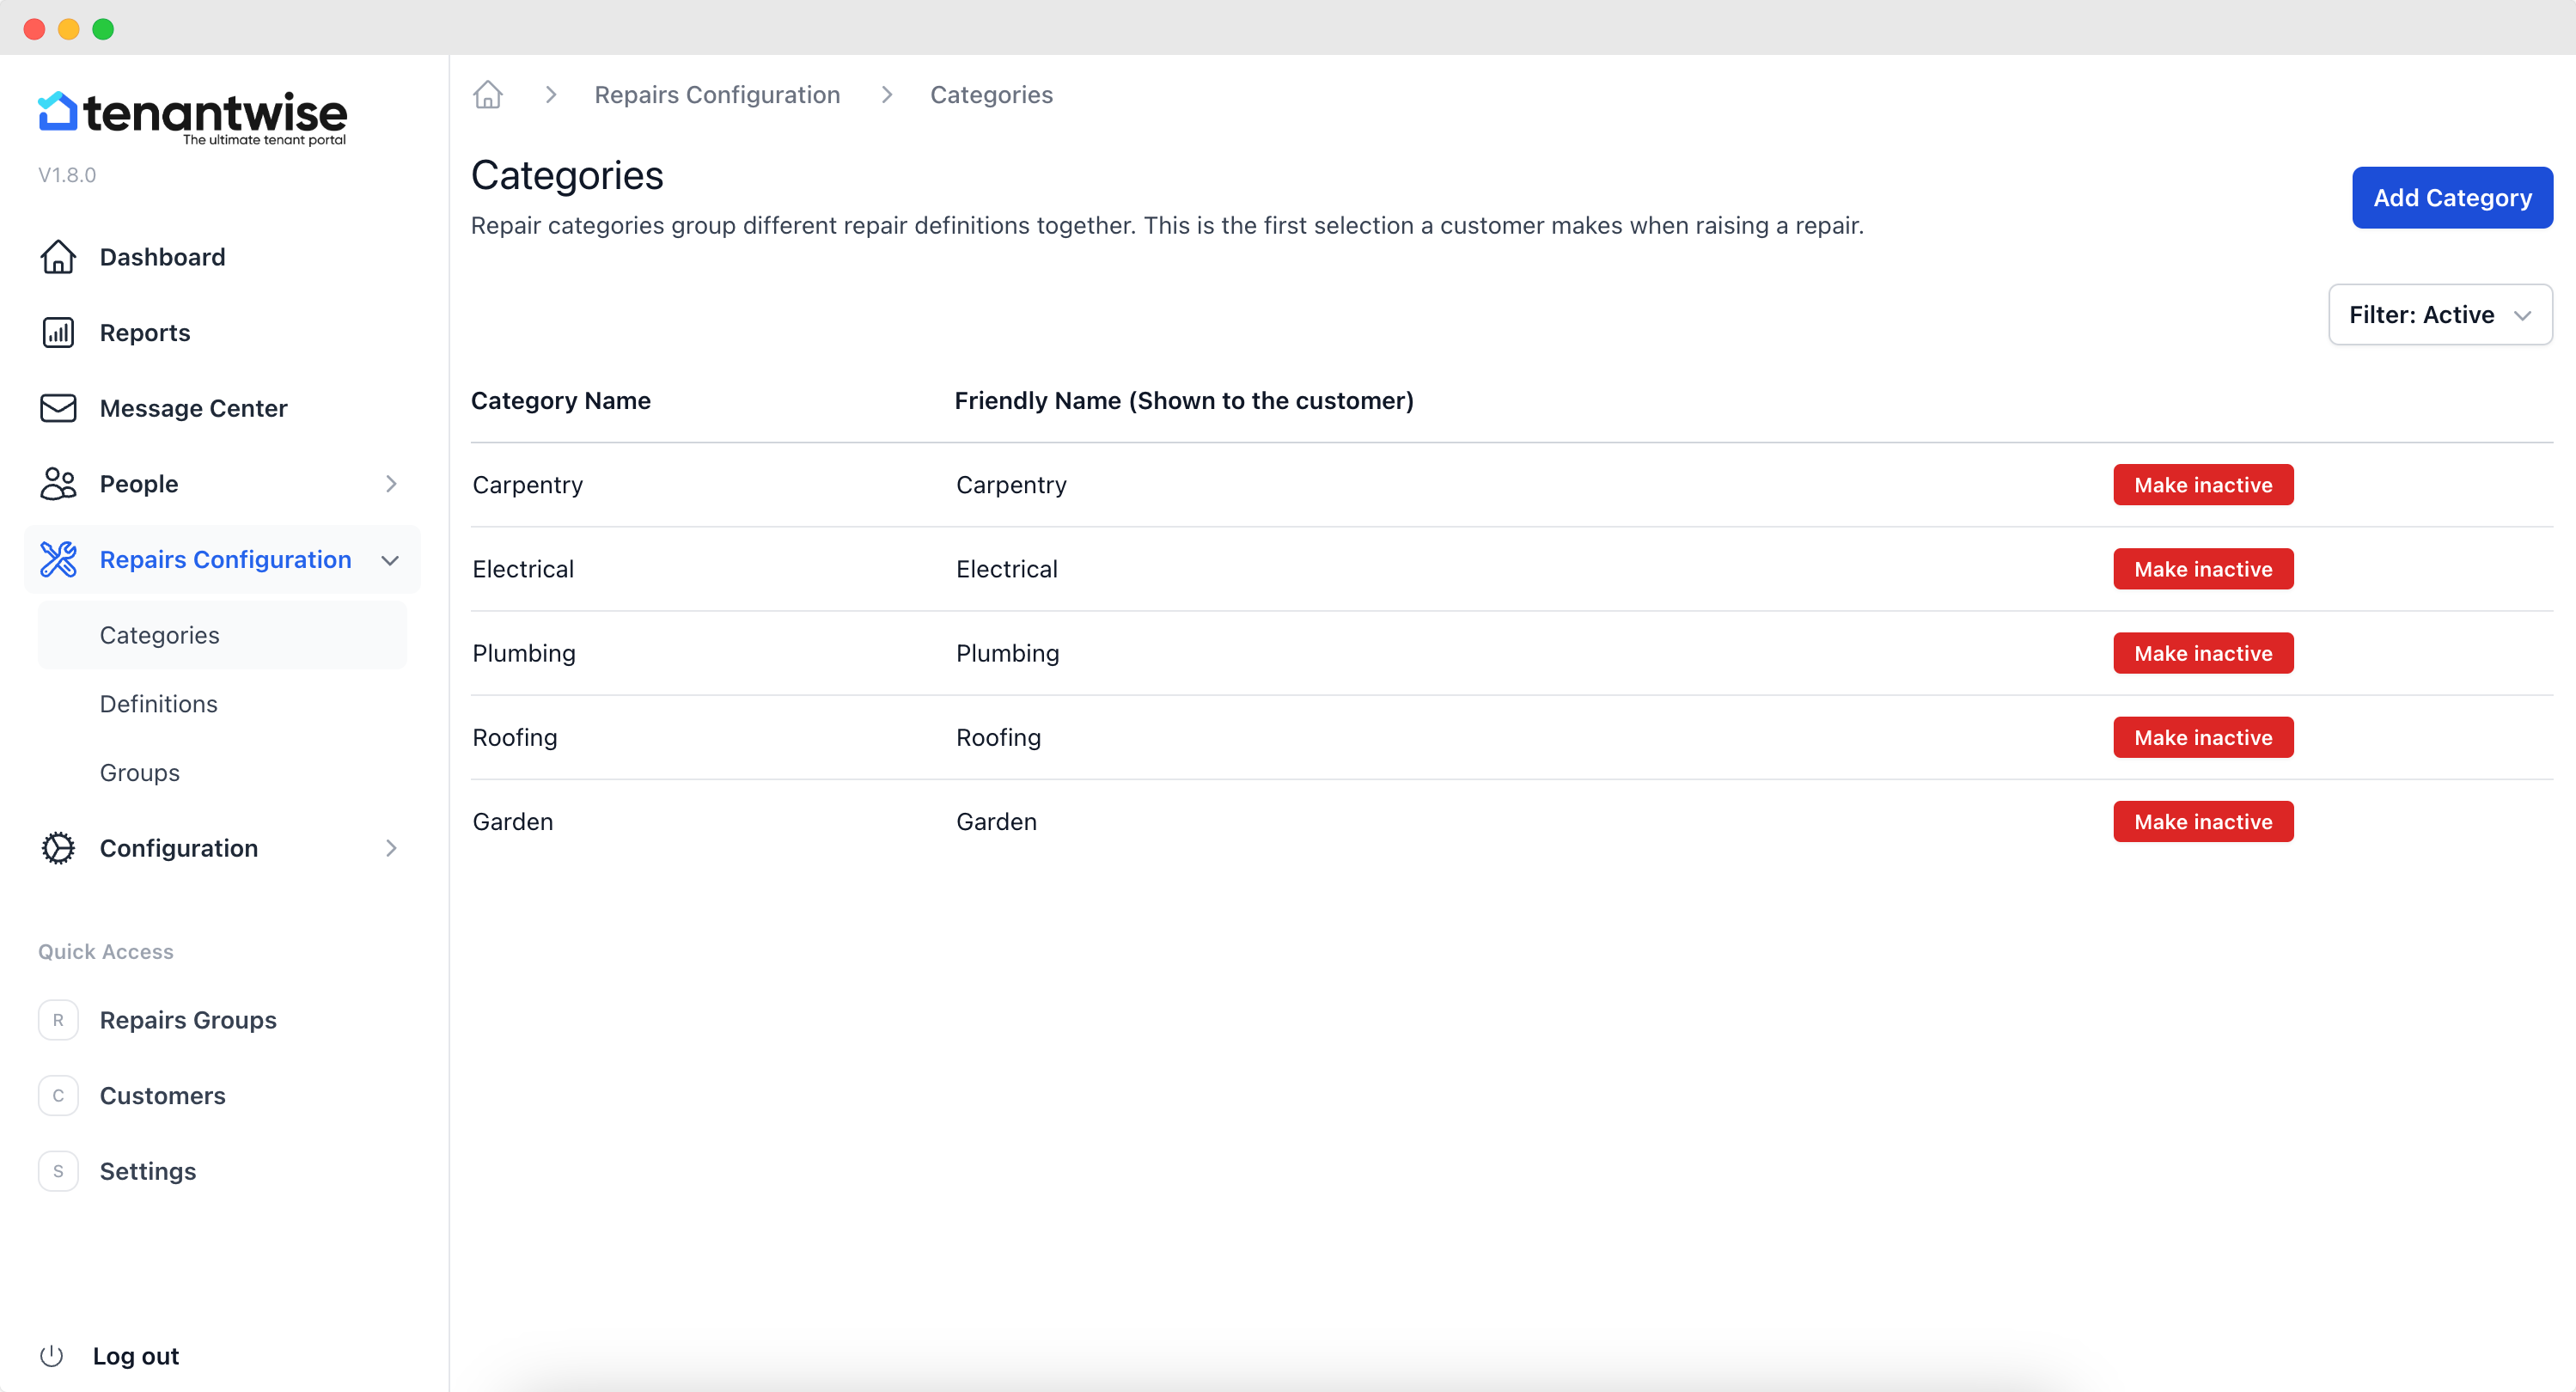
Task: Make the Garden category inactive
Action: point(2202,822)
